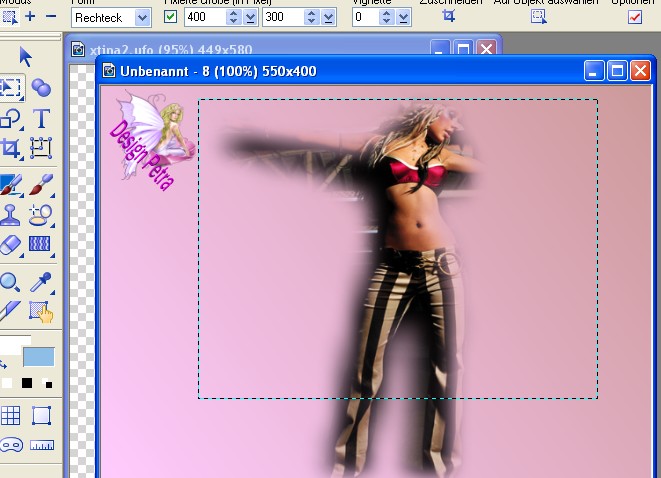Choose the subtract-from-selection minus mode

point(51,16)
